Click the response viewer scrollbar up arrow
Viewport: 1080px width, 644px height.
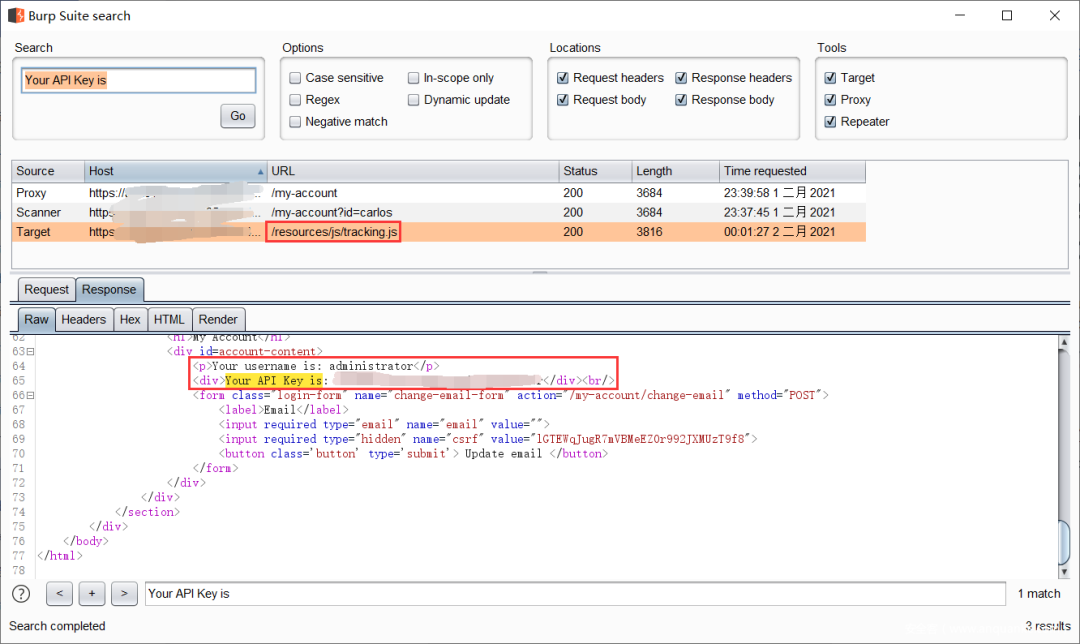[x=1064, y=342]
